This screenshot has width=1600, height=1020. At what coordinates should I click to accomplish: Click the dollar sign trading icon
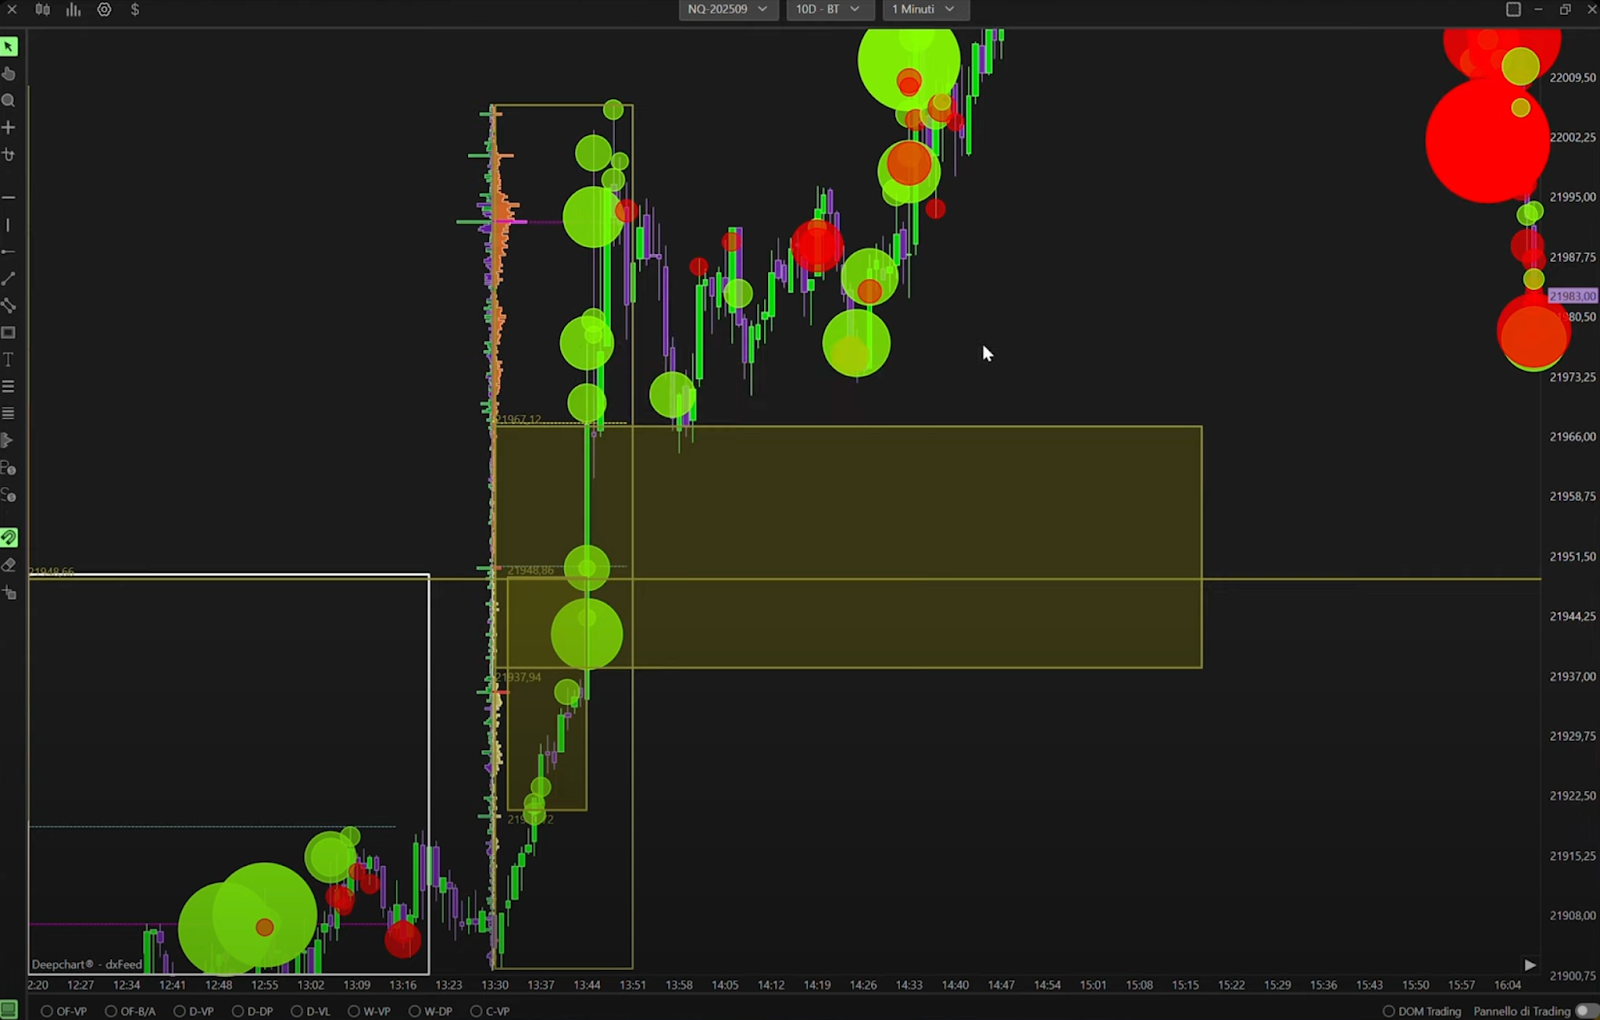(135, 10)
